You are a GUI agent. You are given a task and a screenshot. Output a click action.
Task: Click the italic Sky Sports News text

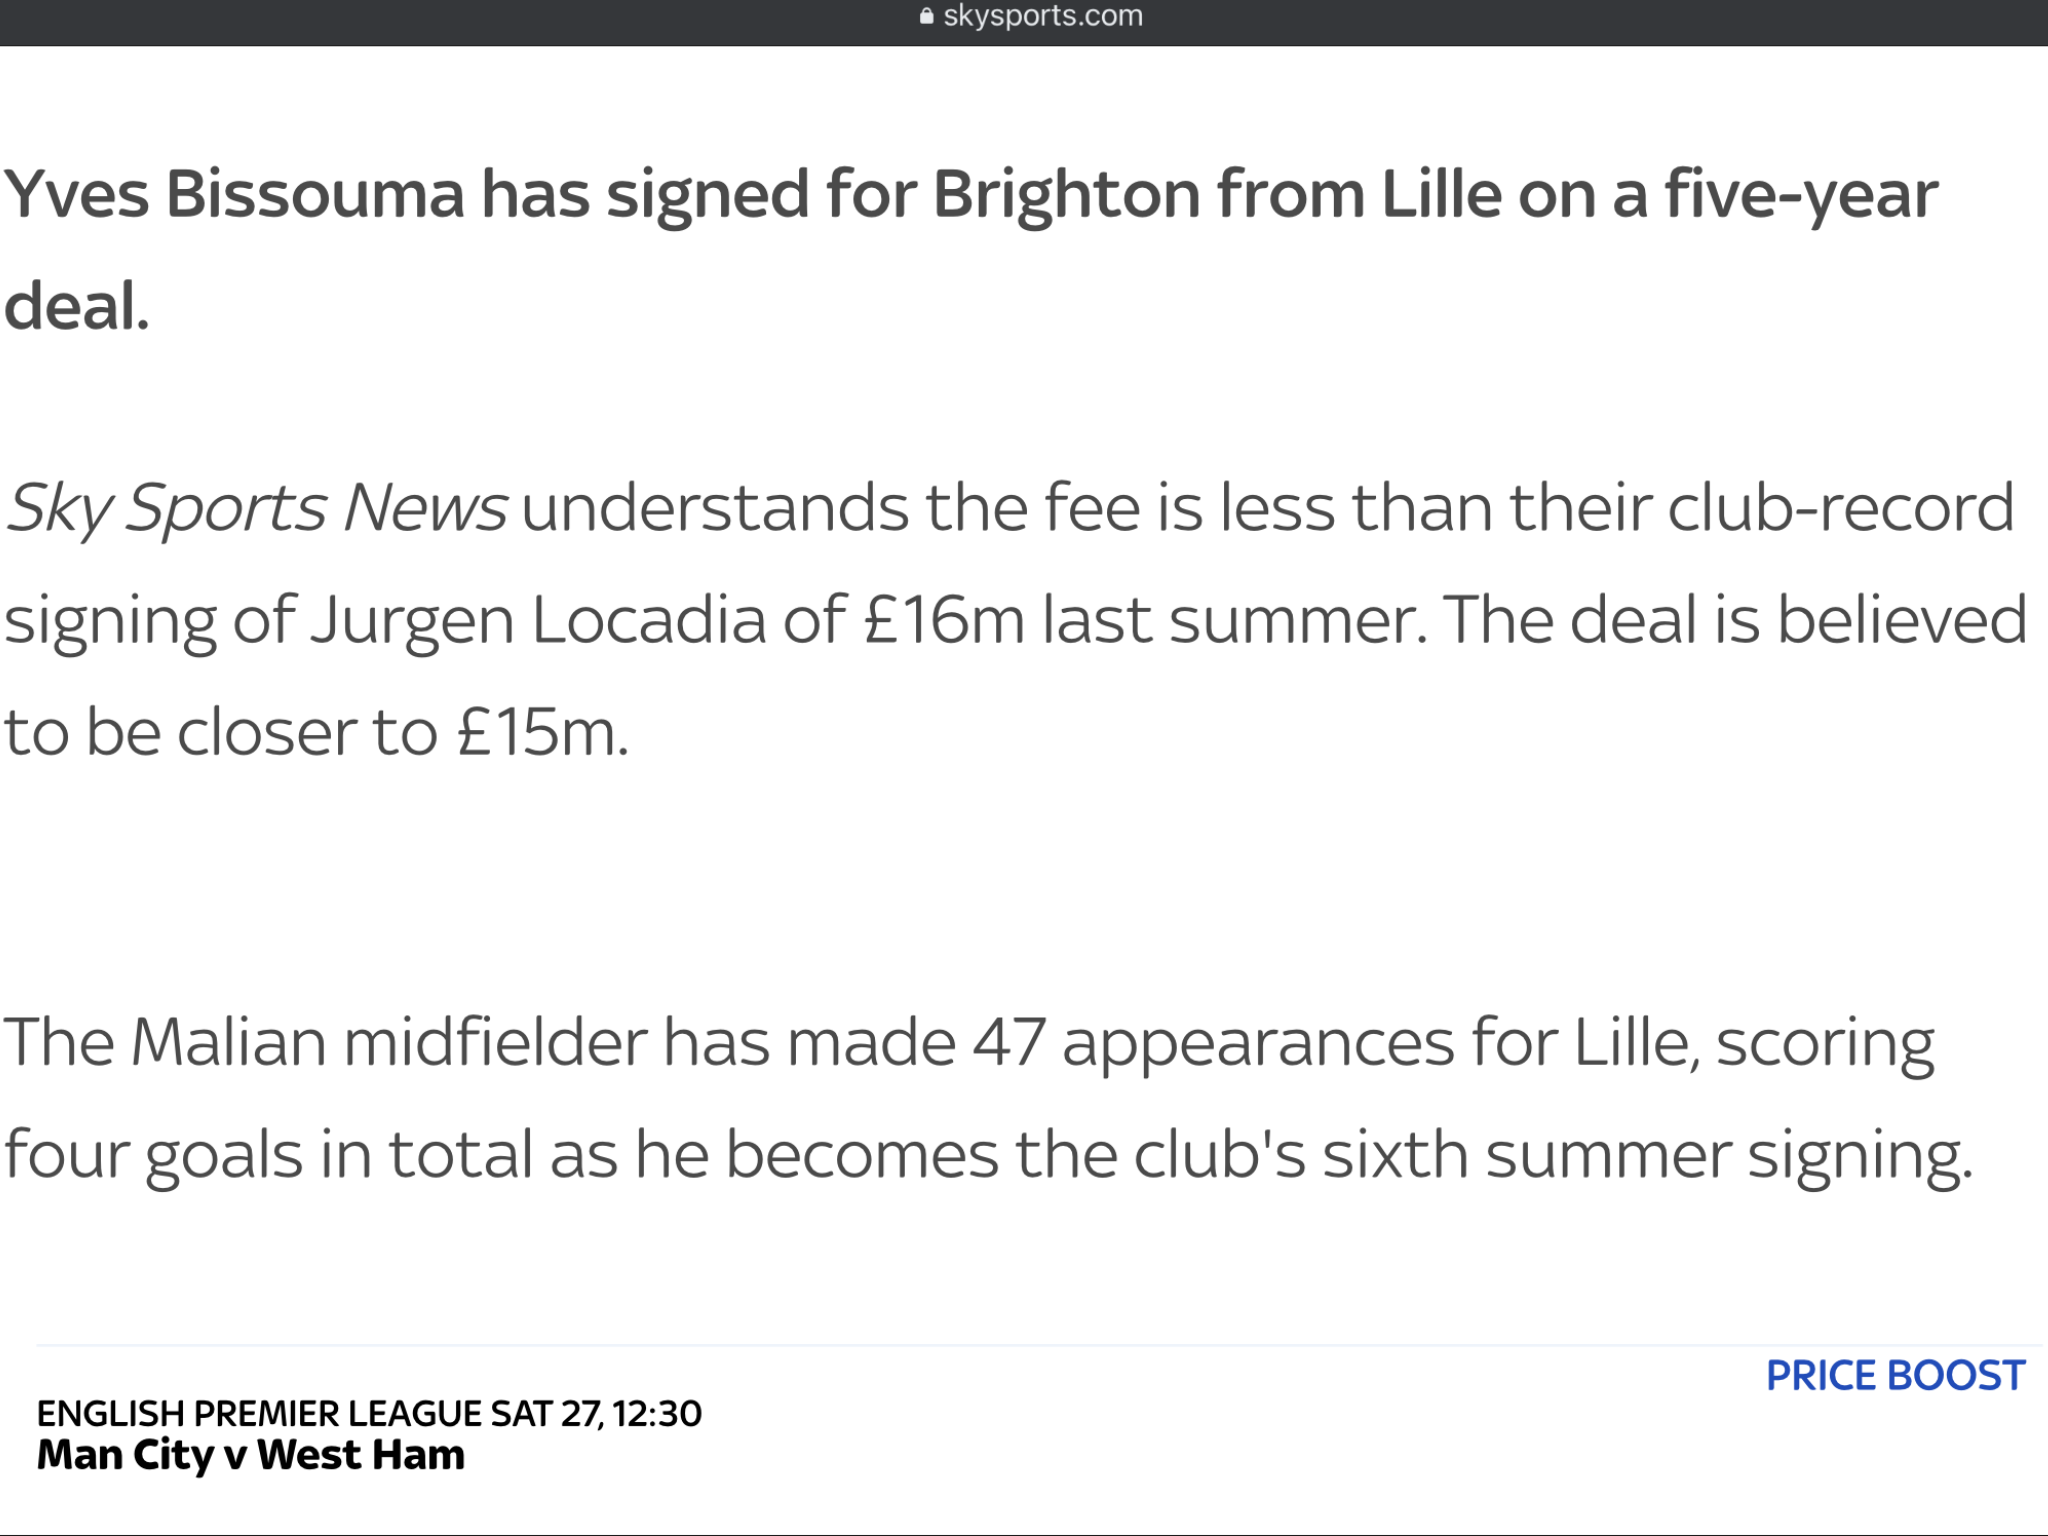(x=257, y=509)
